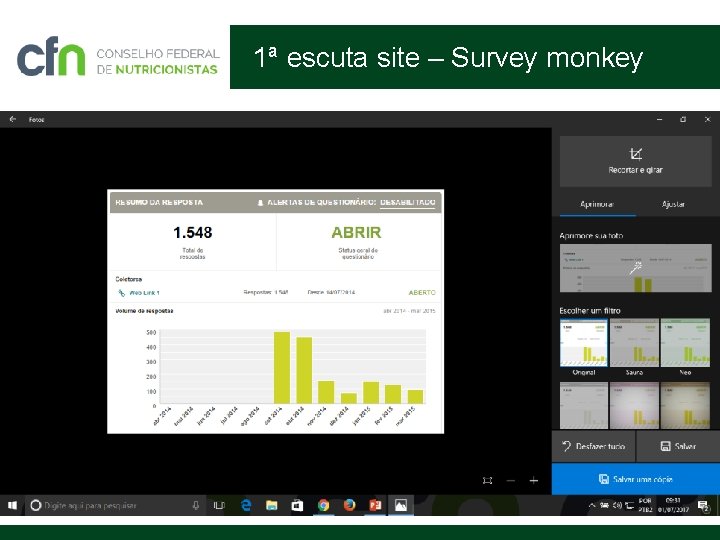Switch to PowerPoint in the taskbar
Viewport: 720px width, 540px height.
pyautogui.click(x=375, y=505)
